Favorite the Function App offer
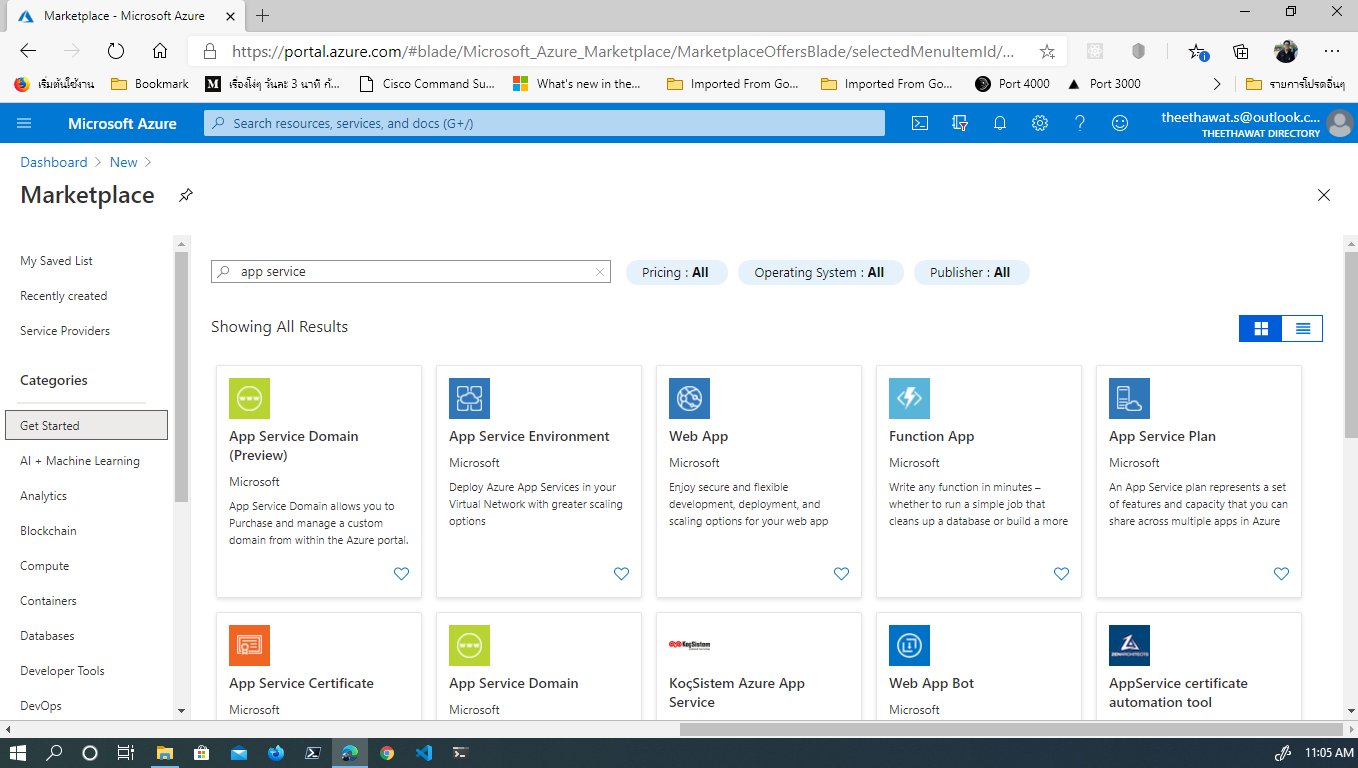 pyautogui.click(x=1061, y=574)
